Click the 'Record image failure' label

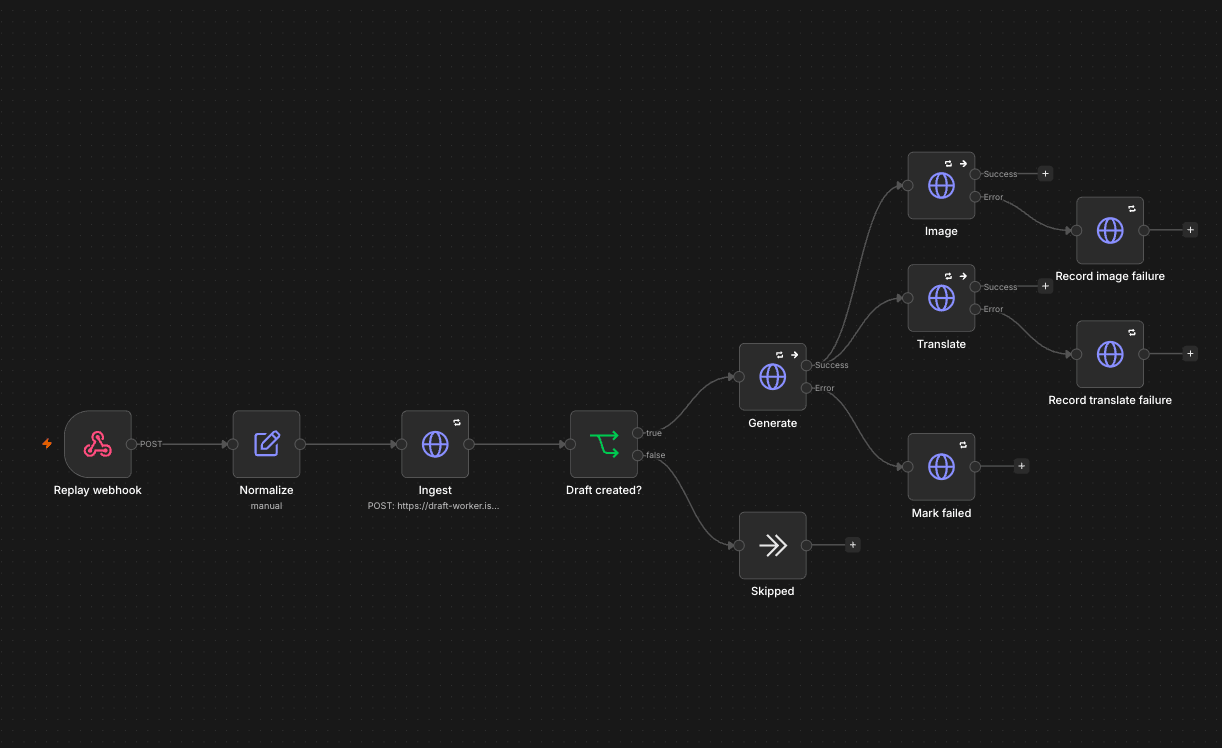(1110, 276)
